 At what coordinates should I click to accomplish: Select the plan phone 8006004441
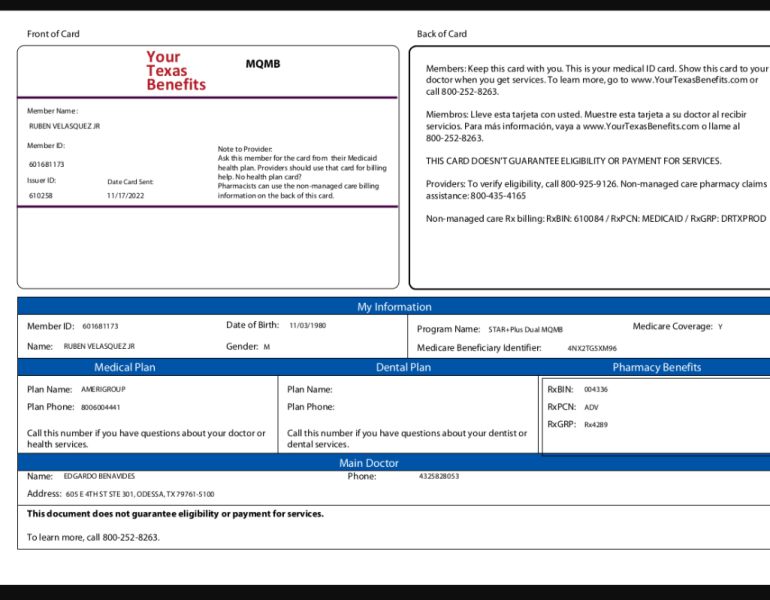tap(101, 407)
